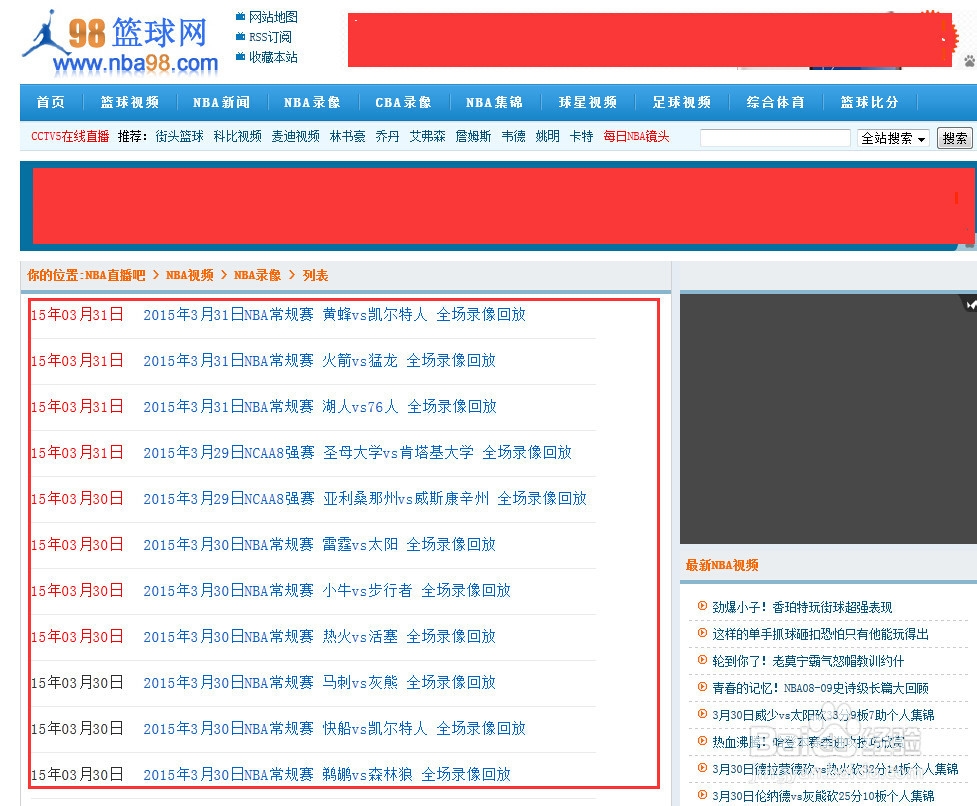Viewport: 977px width, 806px height.
Task: Open 湖人vs76人 full game replay link
Action: point(317,406)
